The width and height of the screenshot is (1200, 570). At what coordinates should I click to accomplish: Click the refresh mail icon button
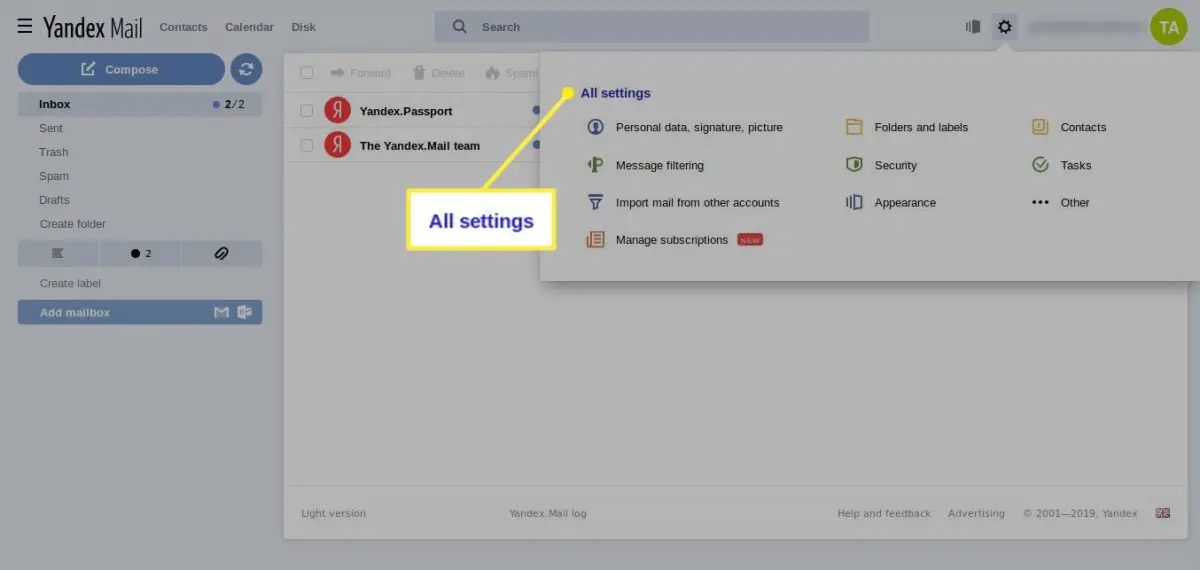(x=246, y=69)
